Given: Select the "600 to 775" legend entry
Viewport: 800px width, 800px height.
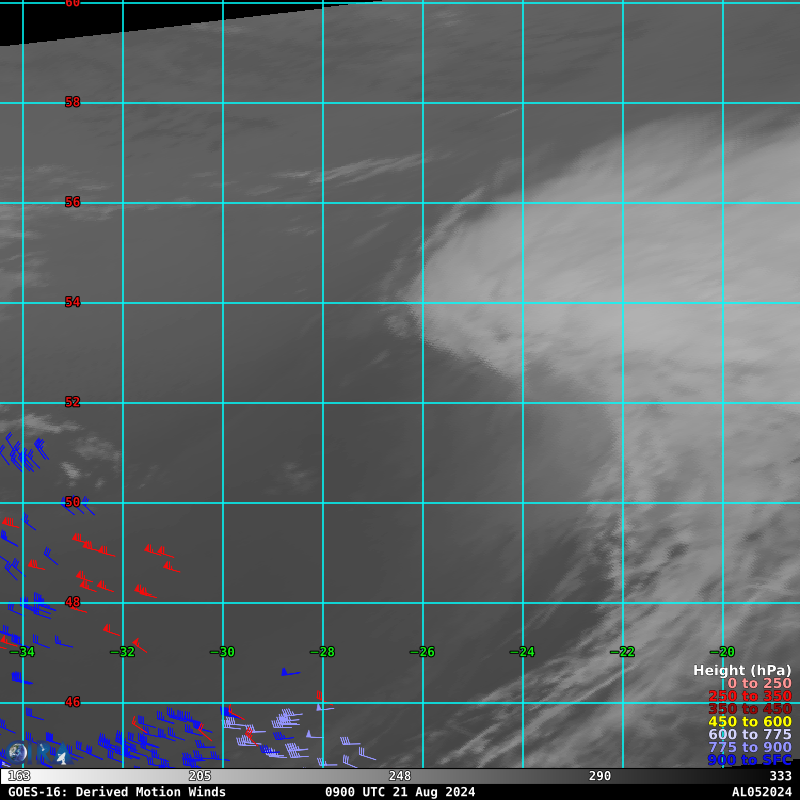Looking at the screenshot, I should click(750, 734).
